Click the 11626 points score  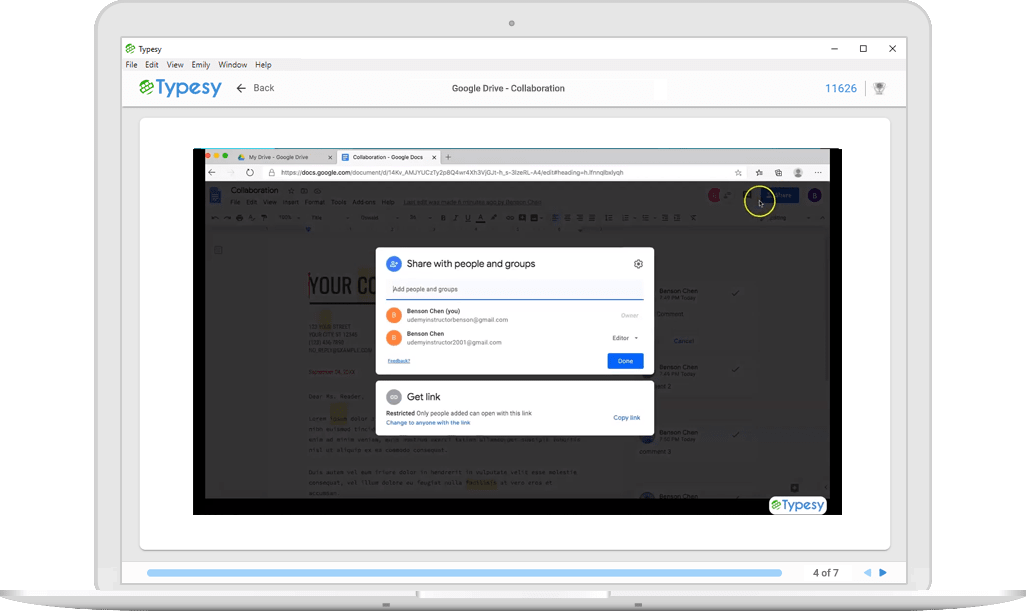[x=841, y=88]
